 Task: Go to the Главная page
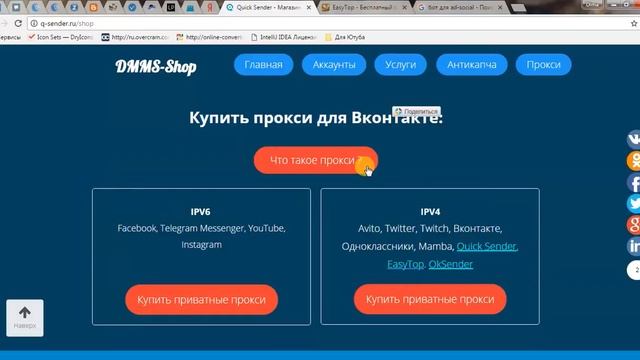coord(263,64)
